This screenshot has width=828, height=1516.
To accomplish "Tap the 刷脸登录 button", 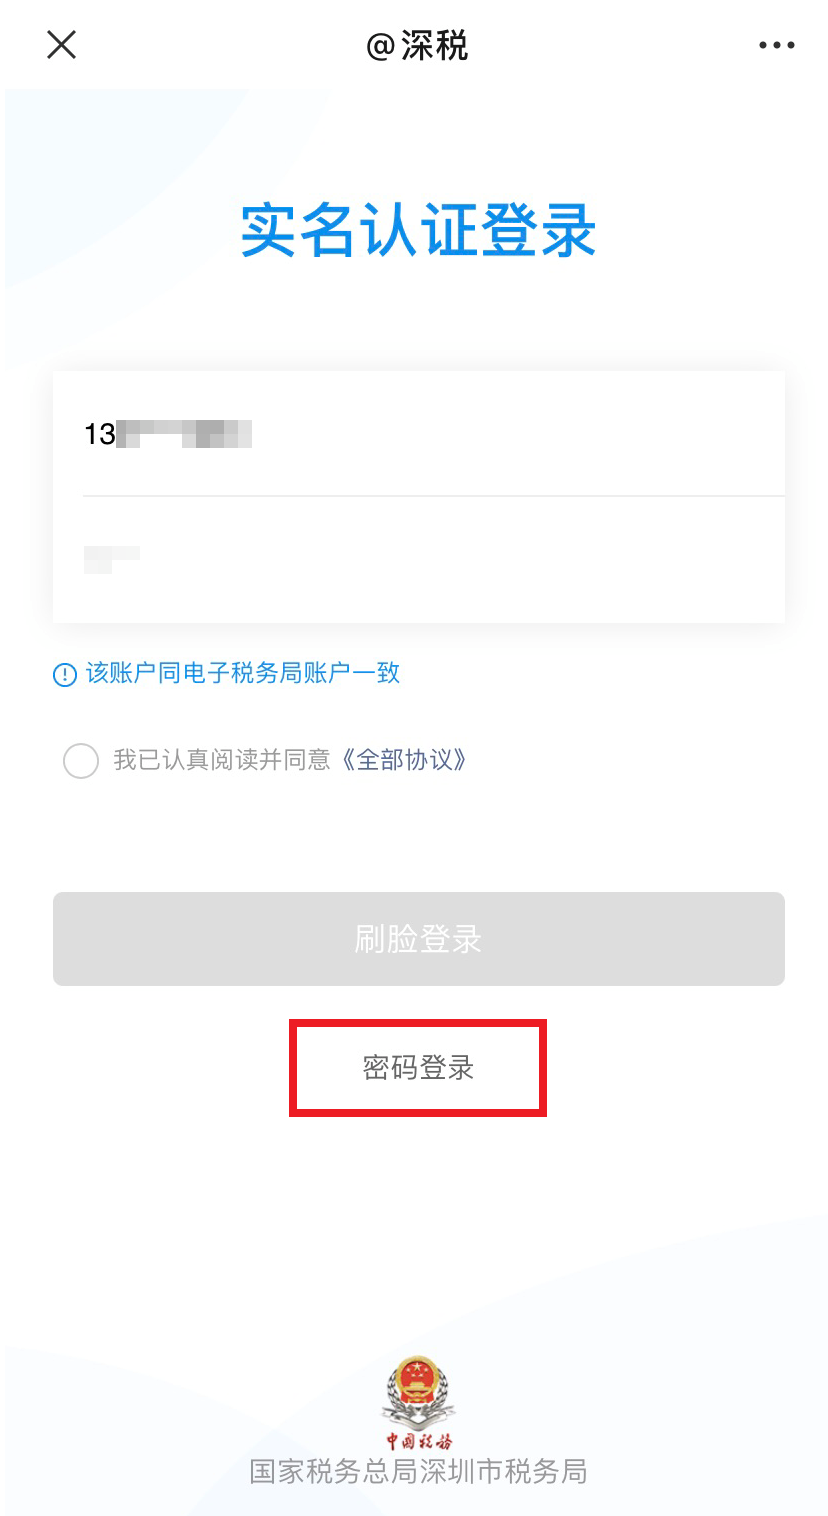I will tap(419, 939).
